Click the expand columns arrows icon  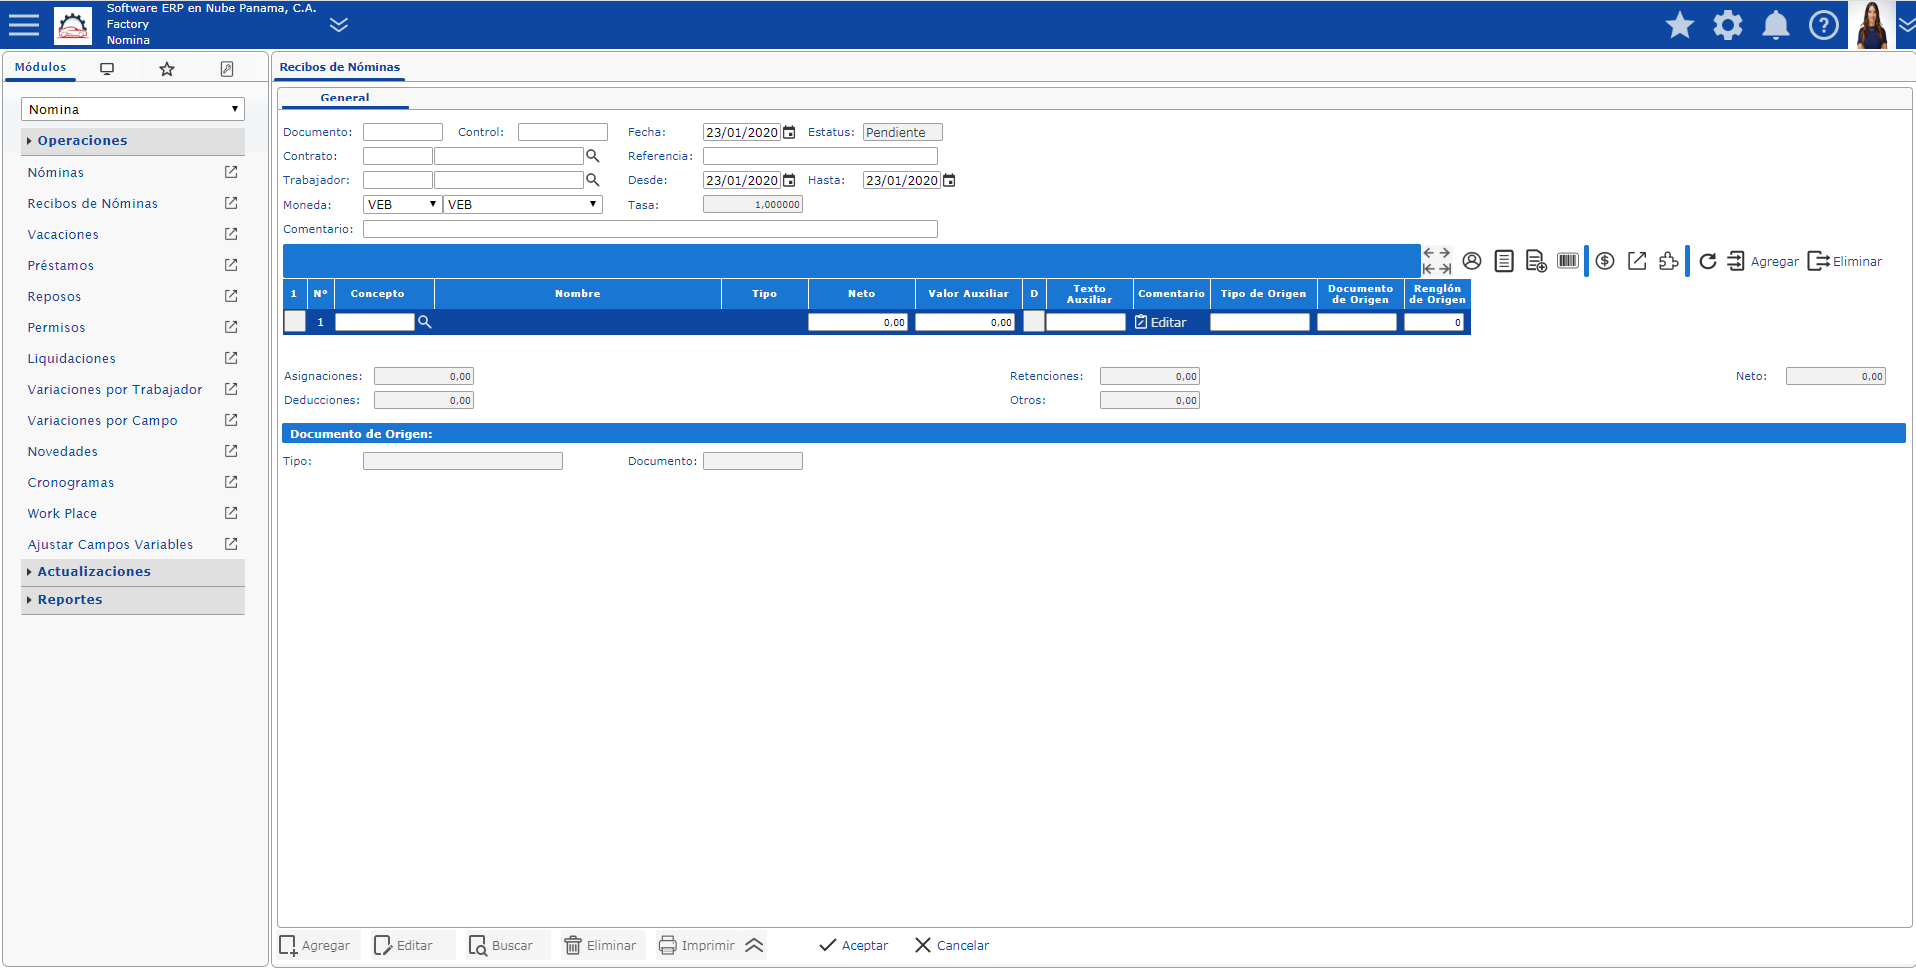point(1437,261)
